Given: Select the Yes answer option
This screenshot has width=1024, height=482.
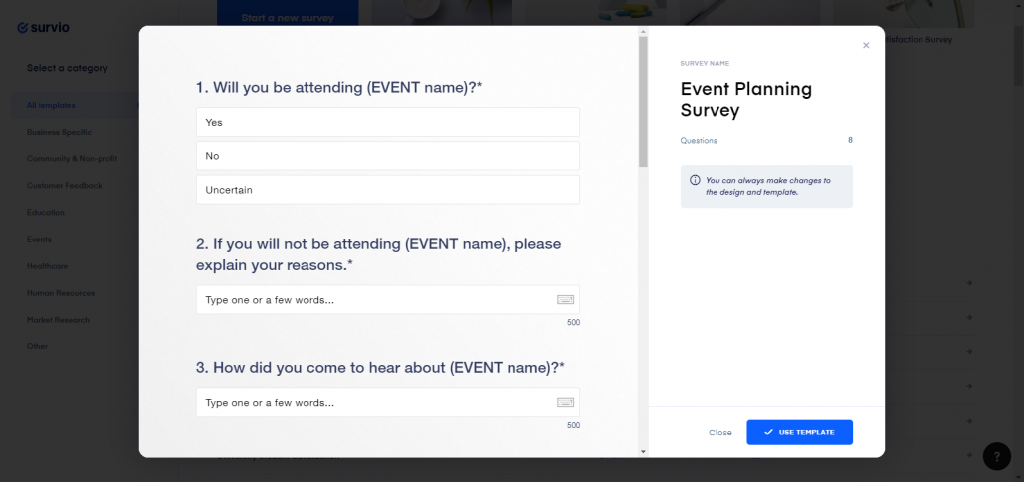Looking at the screenshot, I should pos(387,122).
